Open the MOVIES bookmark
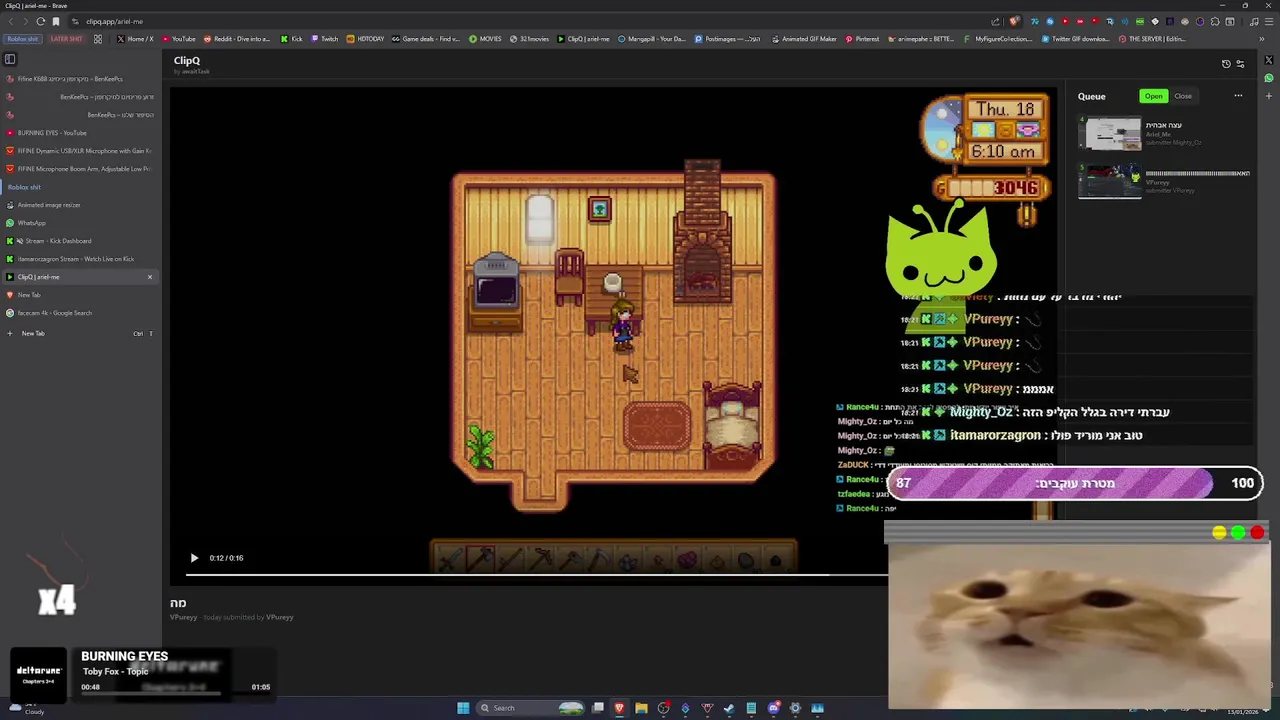Viewport: 1280px width, 720px height. click(x=485, y=39)
